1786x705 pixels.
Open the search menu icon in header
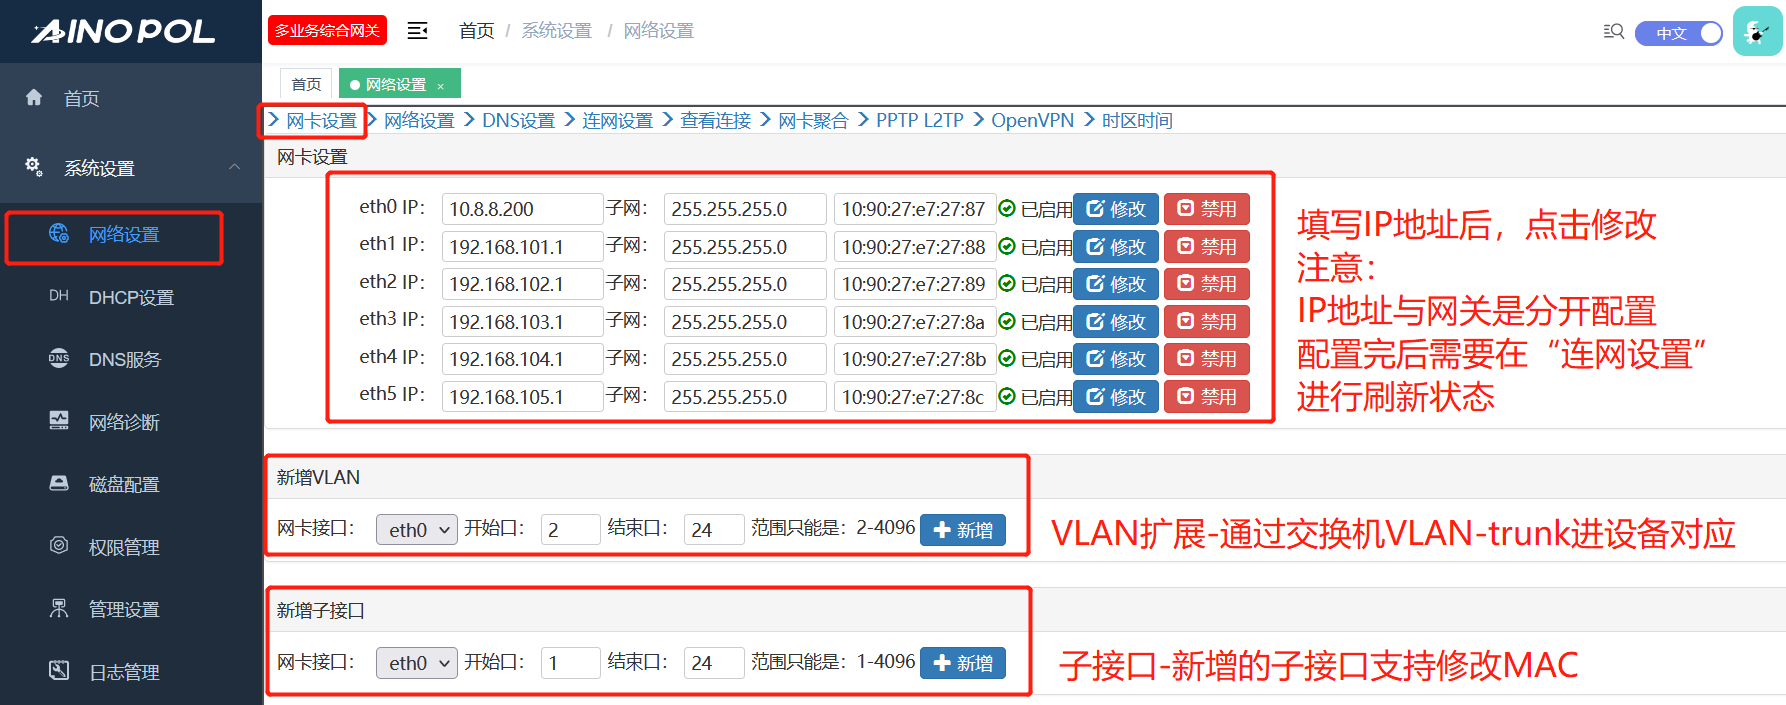(1612, 32)
